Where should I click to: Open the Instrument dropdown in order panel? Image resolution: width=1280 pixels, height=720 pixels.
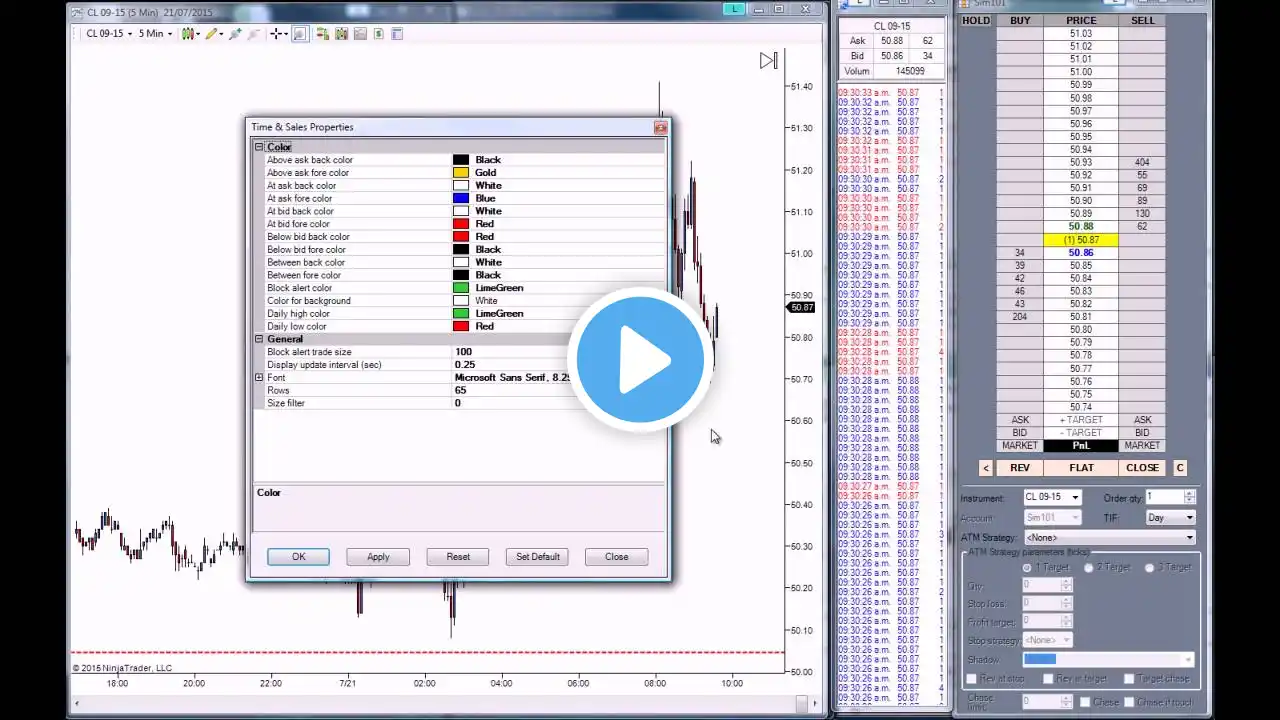pos(1052,497)
